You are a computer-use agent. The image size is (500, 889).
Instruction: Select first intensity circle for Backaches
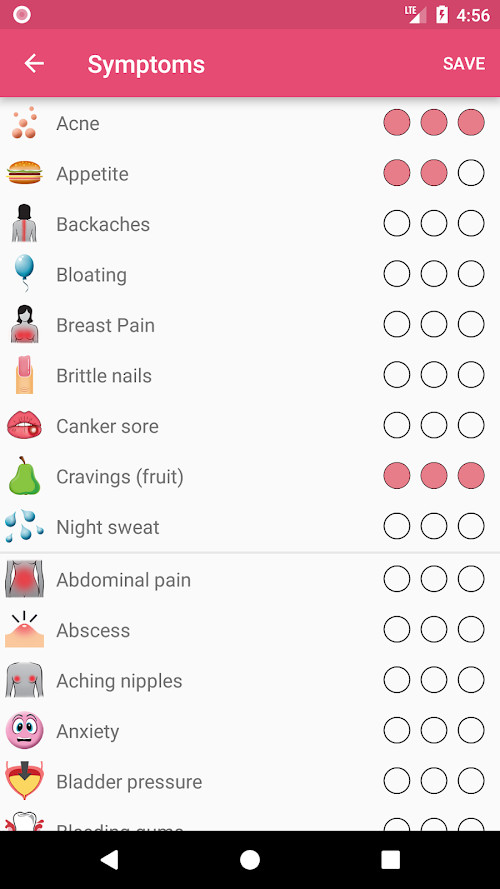tap(397, 223)
